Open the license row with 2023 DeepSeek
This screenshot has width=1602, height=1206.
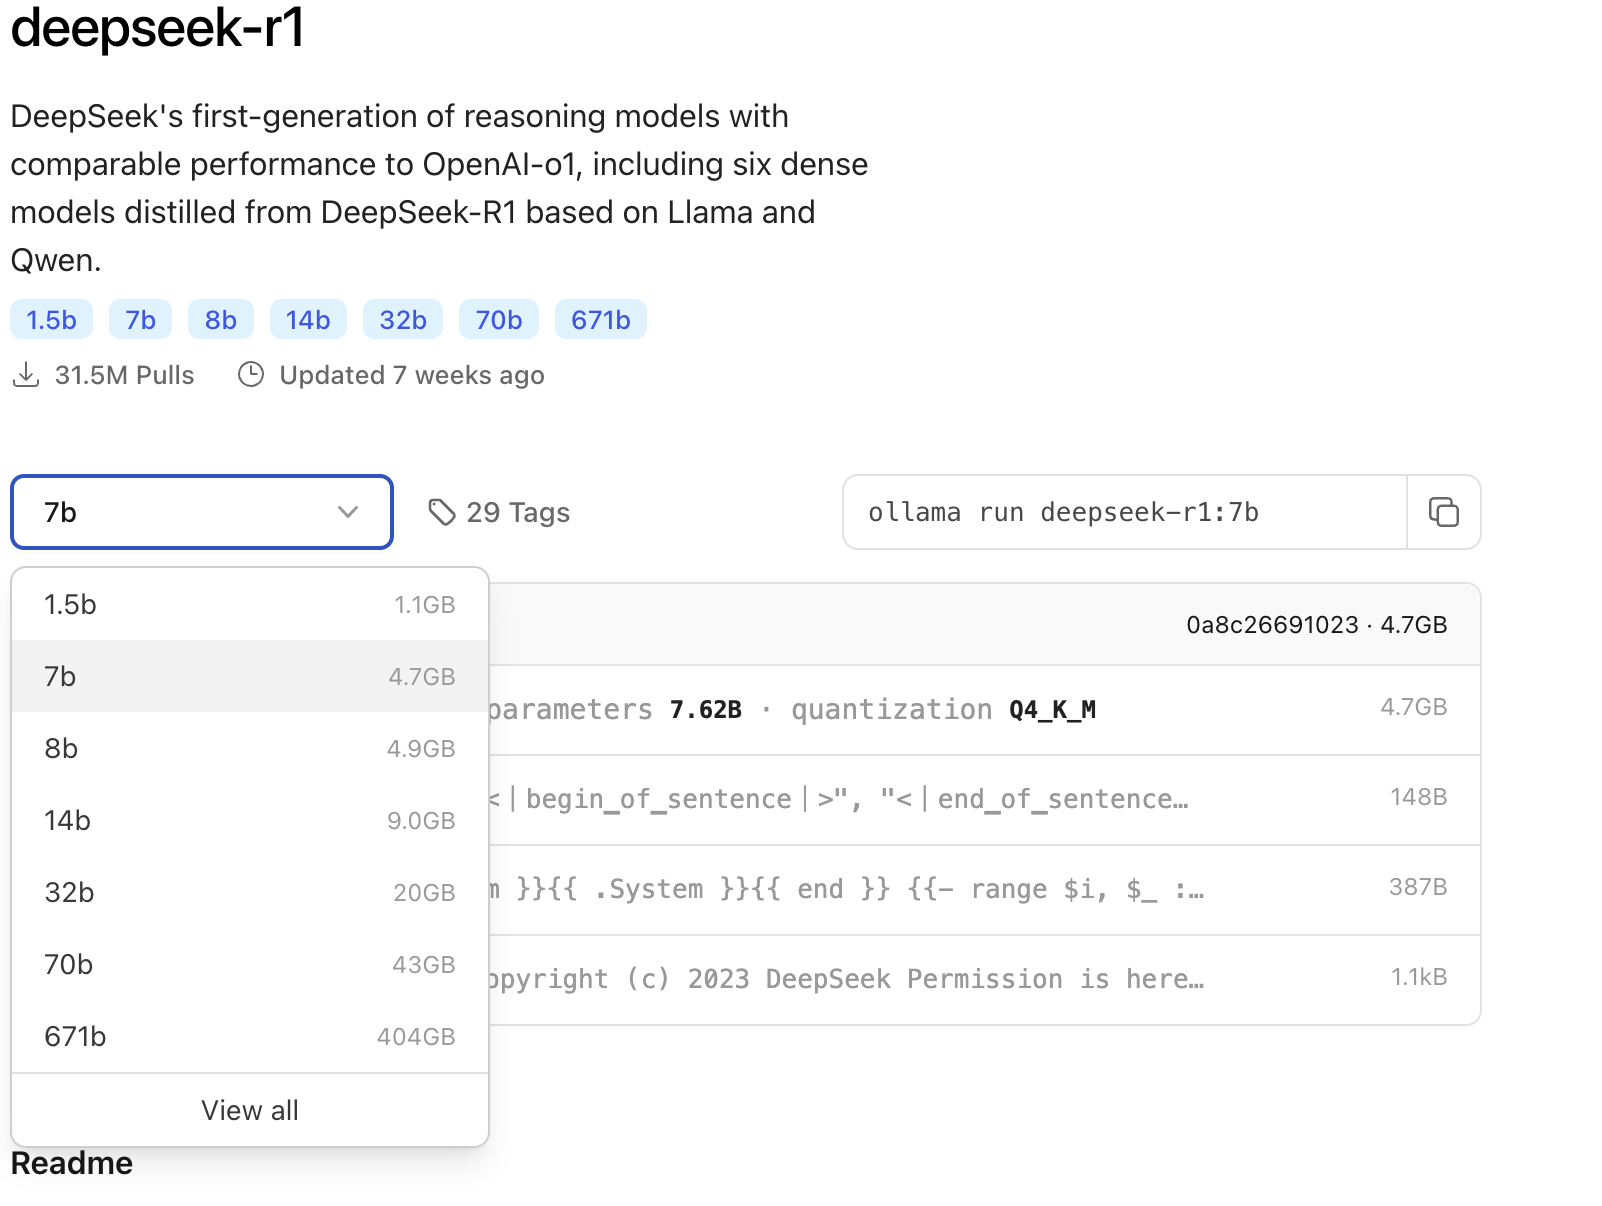(x=984, y=980)
